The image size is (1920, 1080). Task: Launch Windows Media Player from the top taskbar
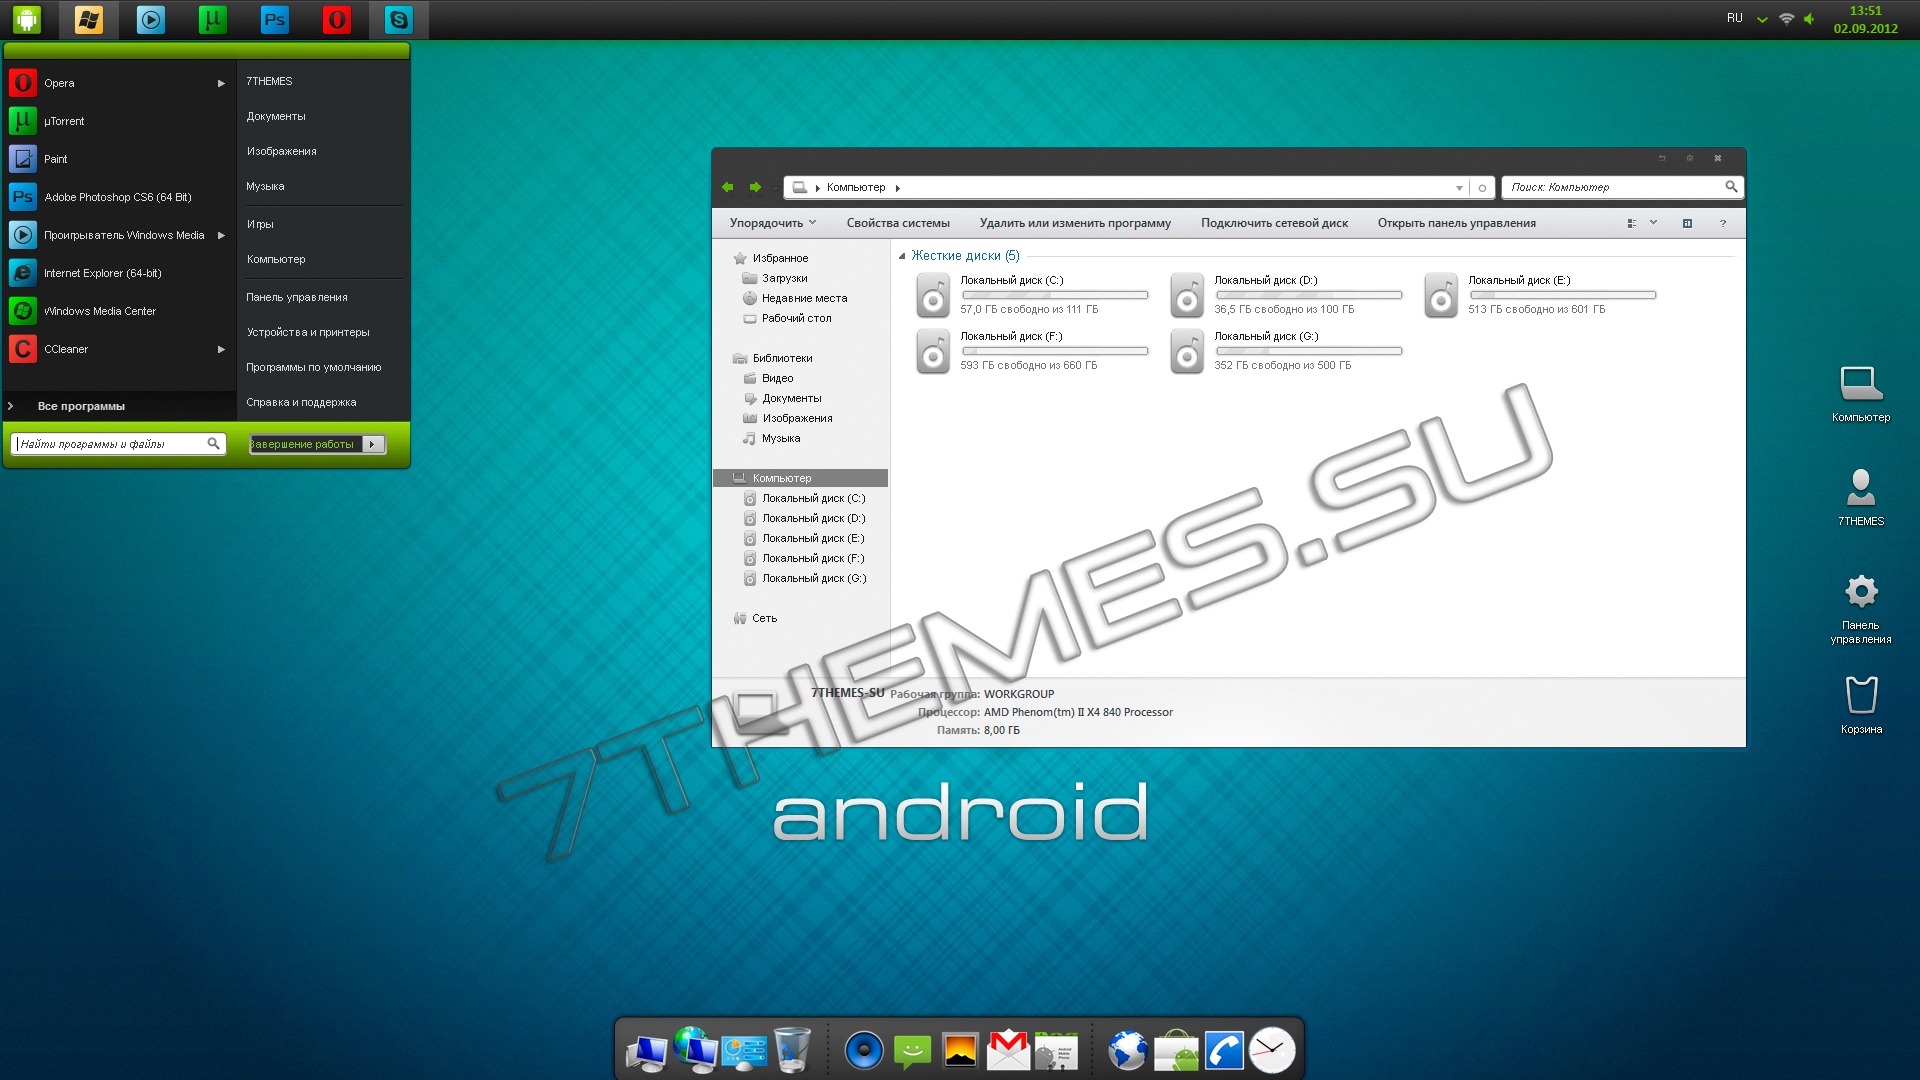point(151,19)
